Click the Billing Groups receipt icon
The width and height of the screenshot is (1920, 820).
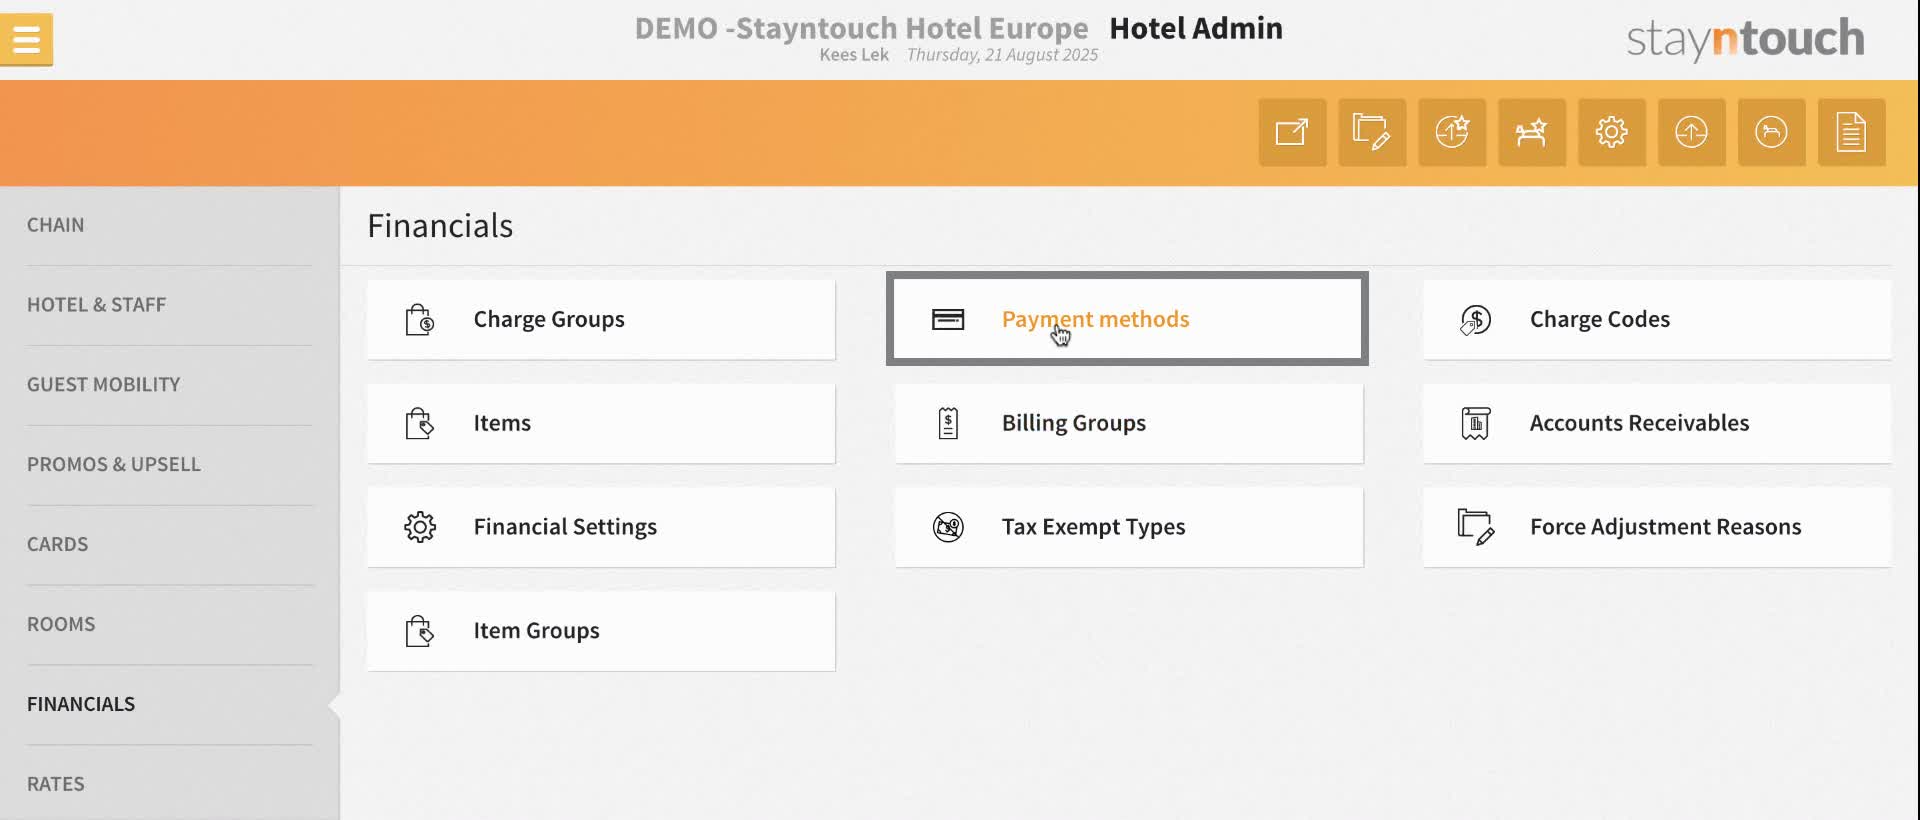(948, 424)
